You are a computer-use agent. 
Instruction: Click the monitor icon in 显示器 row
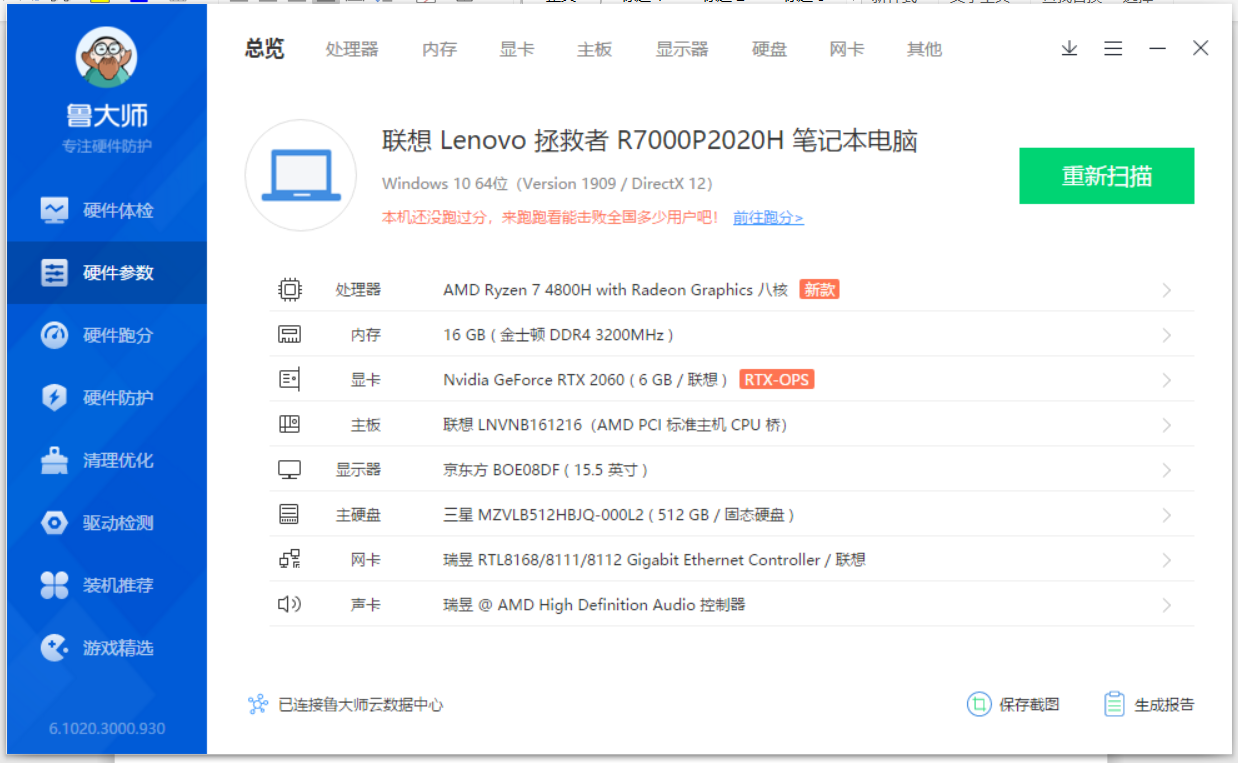[x=289, y=470]
